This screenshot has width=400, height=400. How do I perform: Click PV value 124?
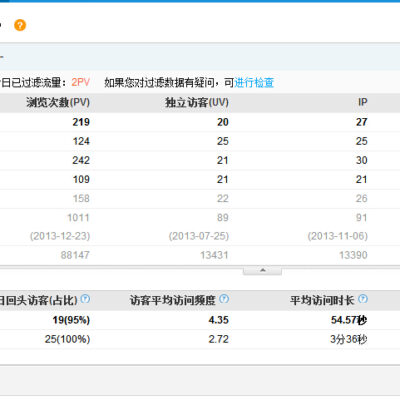[x=81, y=141]
